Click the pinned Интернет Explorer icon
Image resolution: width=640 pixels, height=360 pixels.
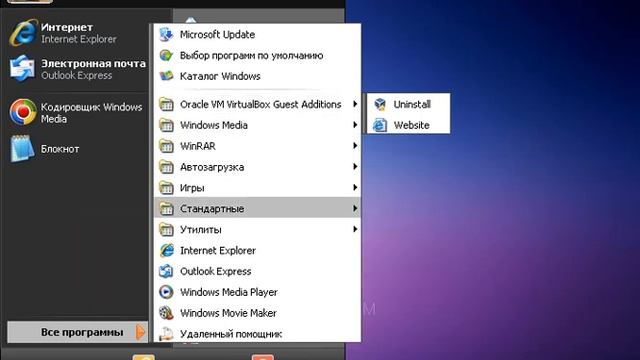coord(23,33)
